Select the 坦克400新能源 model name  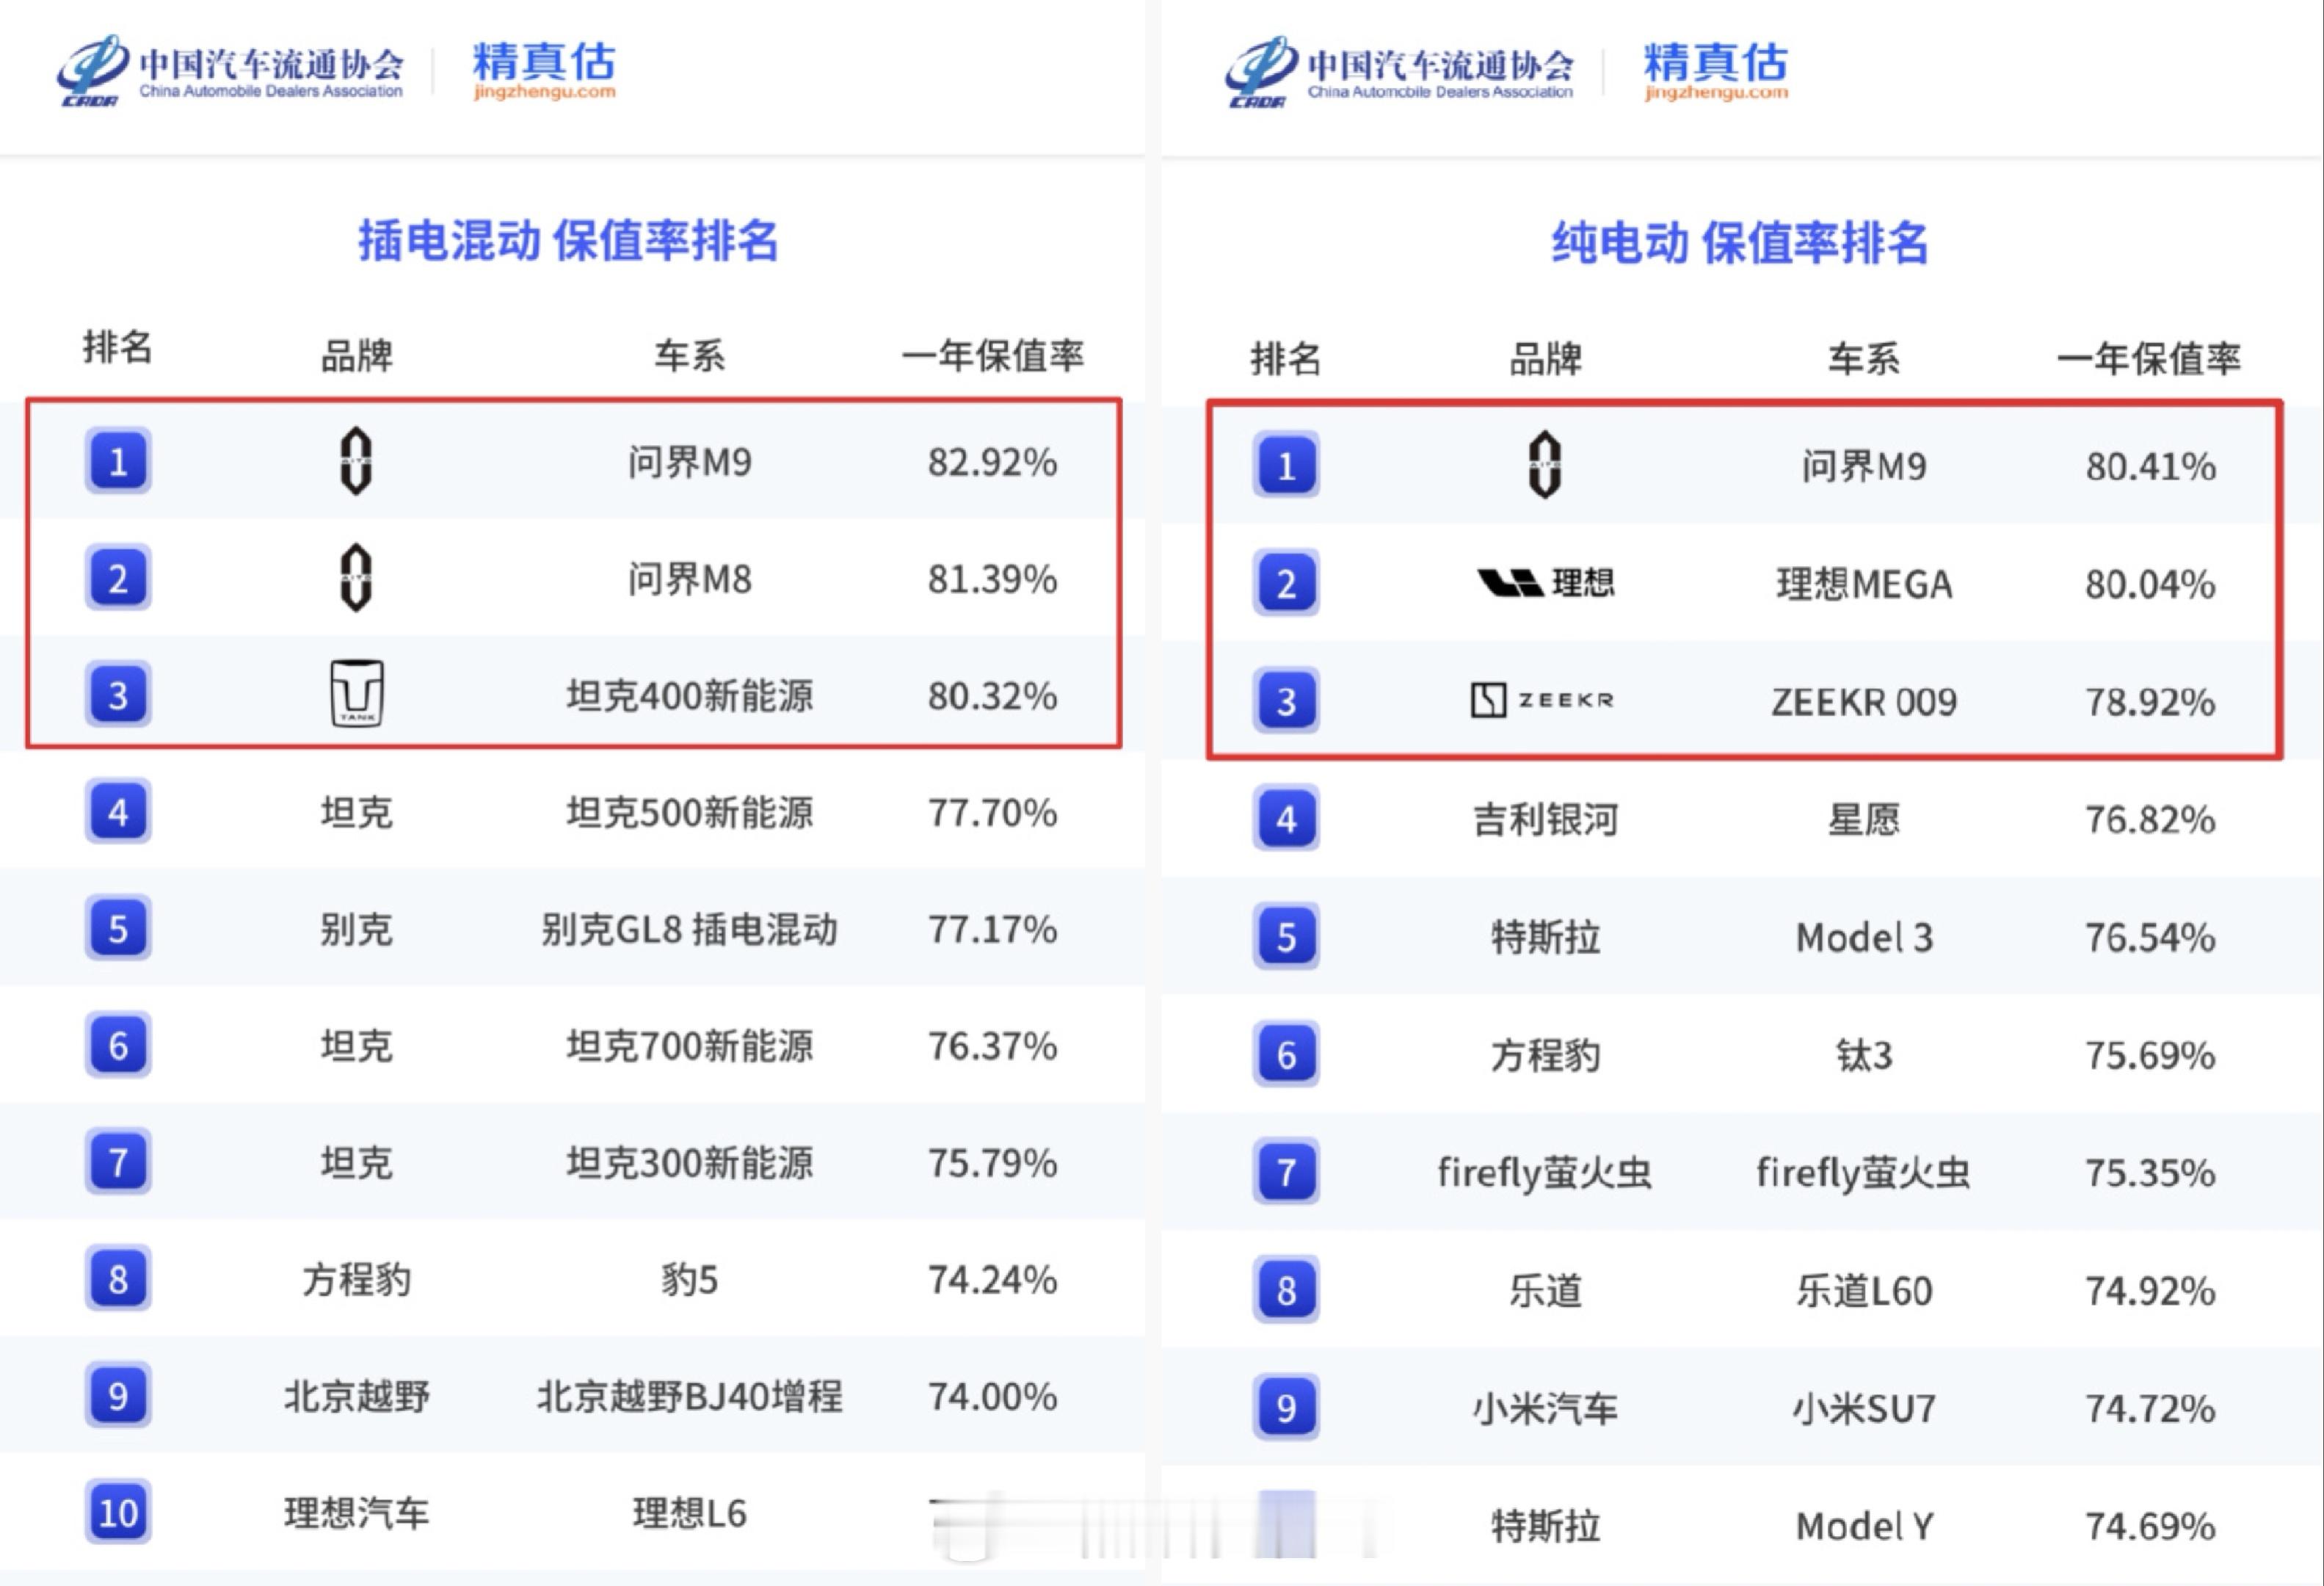click(690, 695)
